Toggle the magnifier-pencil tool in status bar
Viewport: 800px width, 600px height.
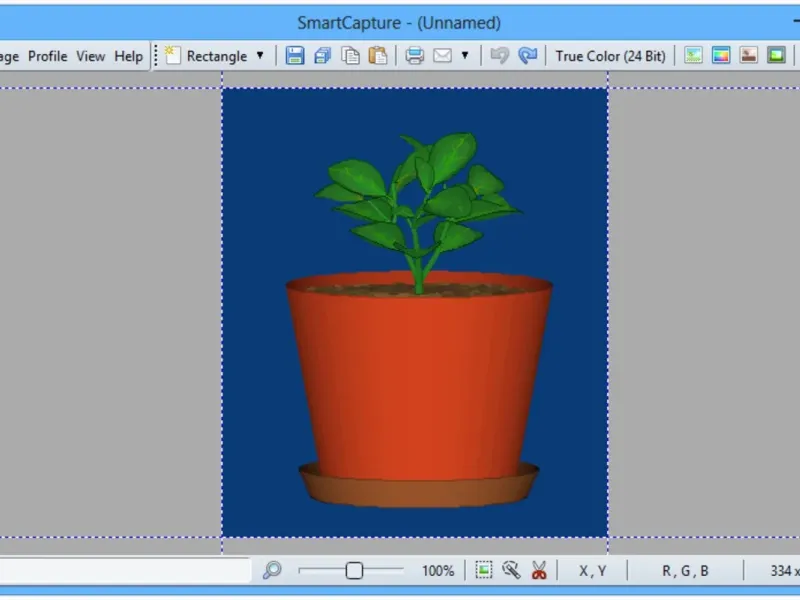(x=512, y=570)
